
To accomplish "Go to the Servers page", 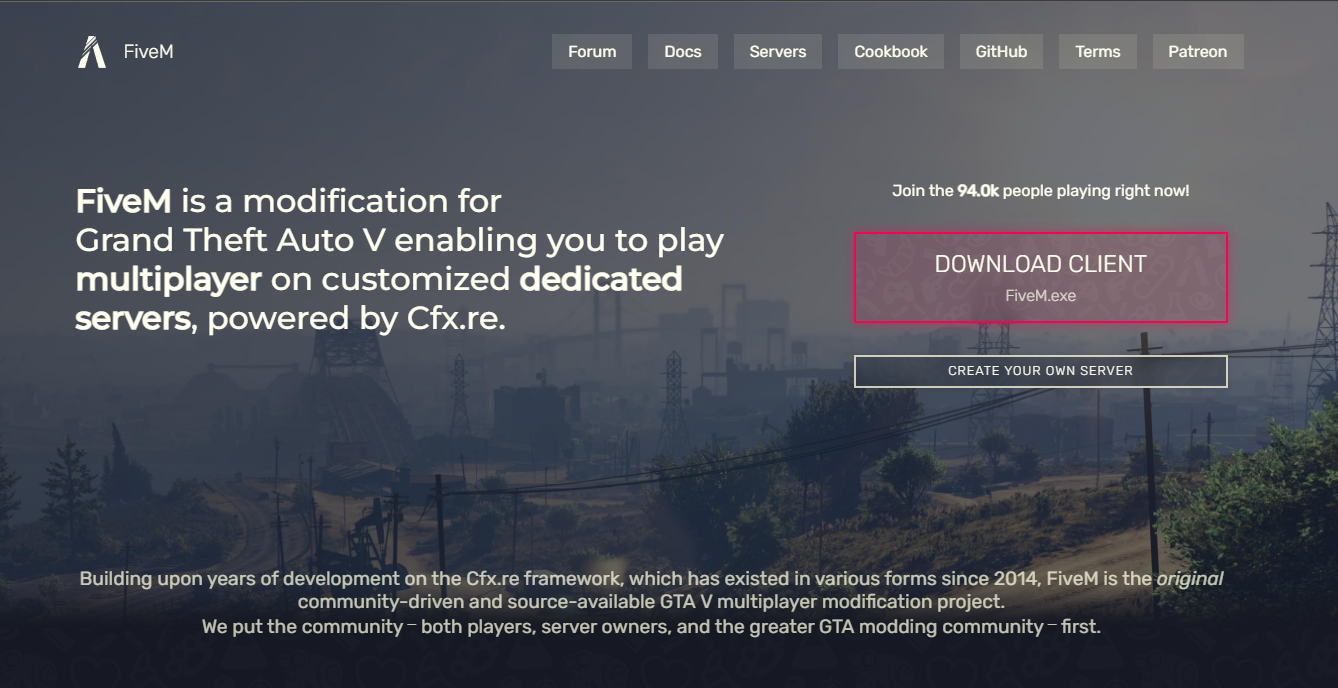I will [778, 52].
